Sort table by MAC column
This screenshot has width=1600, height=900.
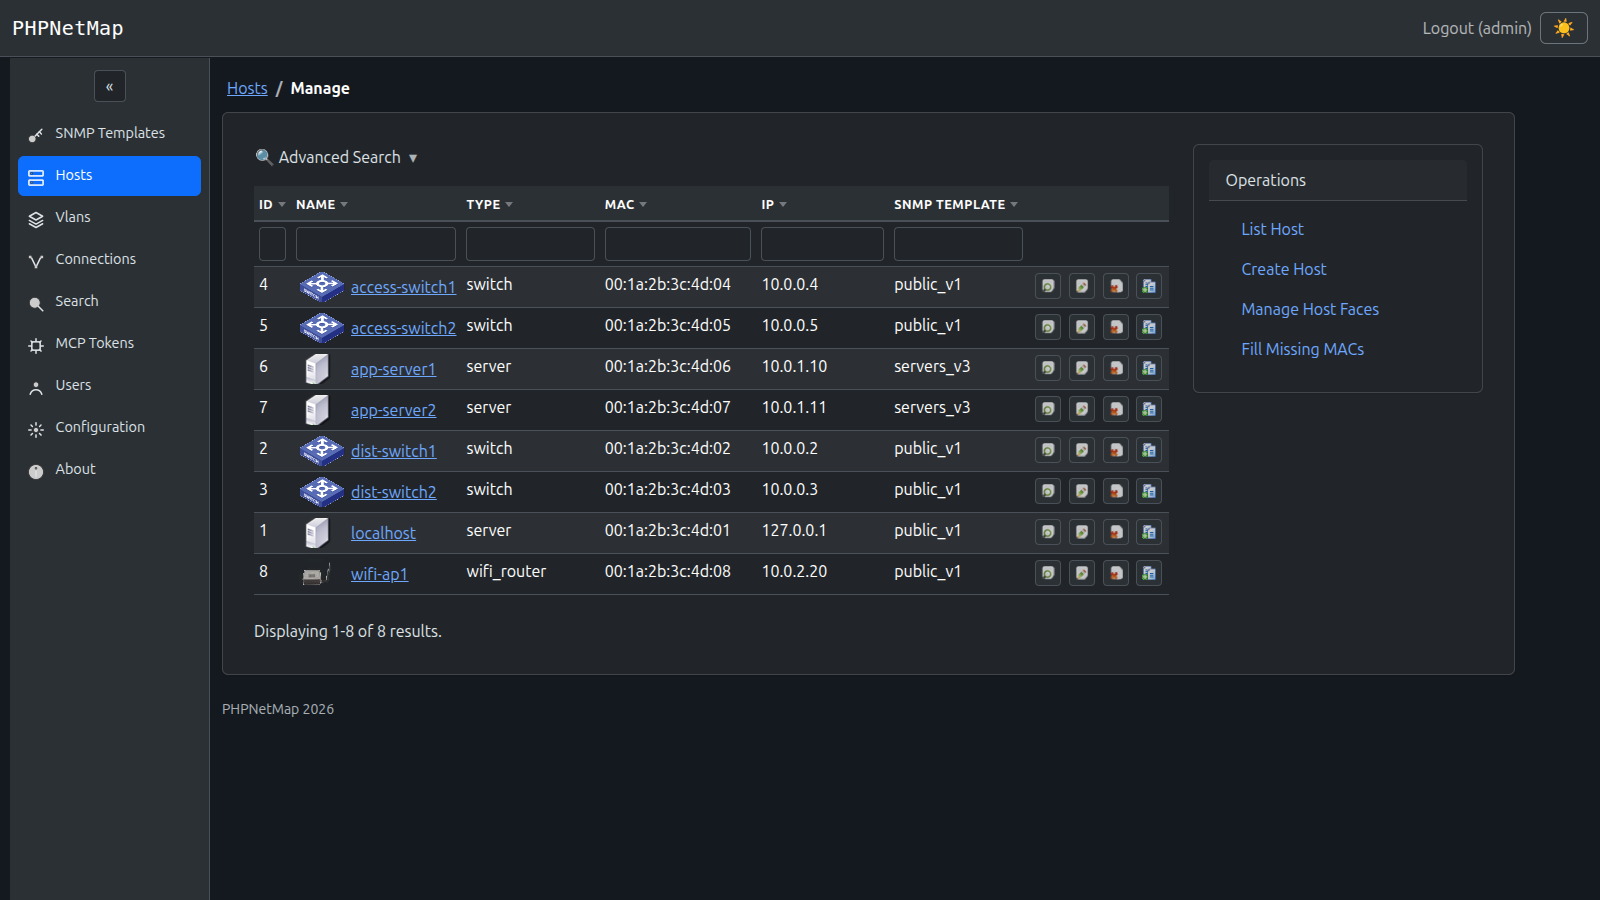click(626, 204)
